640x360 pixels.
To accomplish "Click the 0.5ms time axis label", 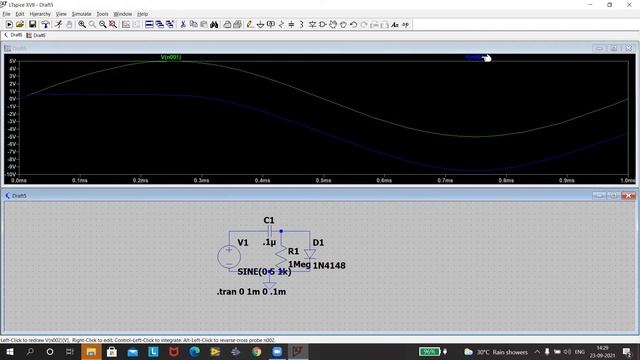I will point(323,180).
